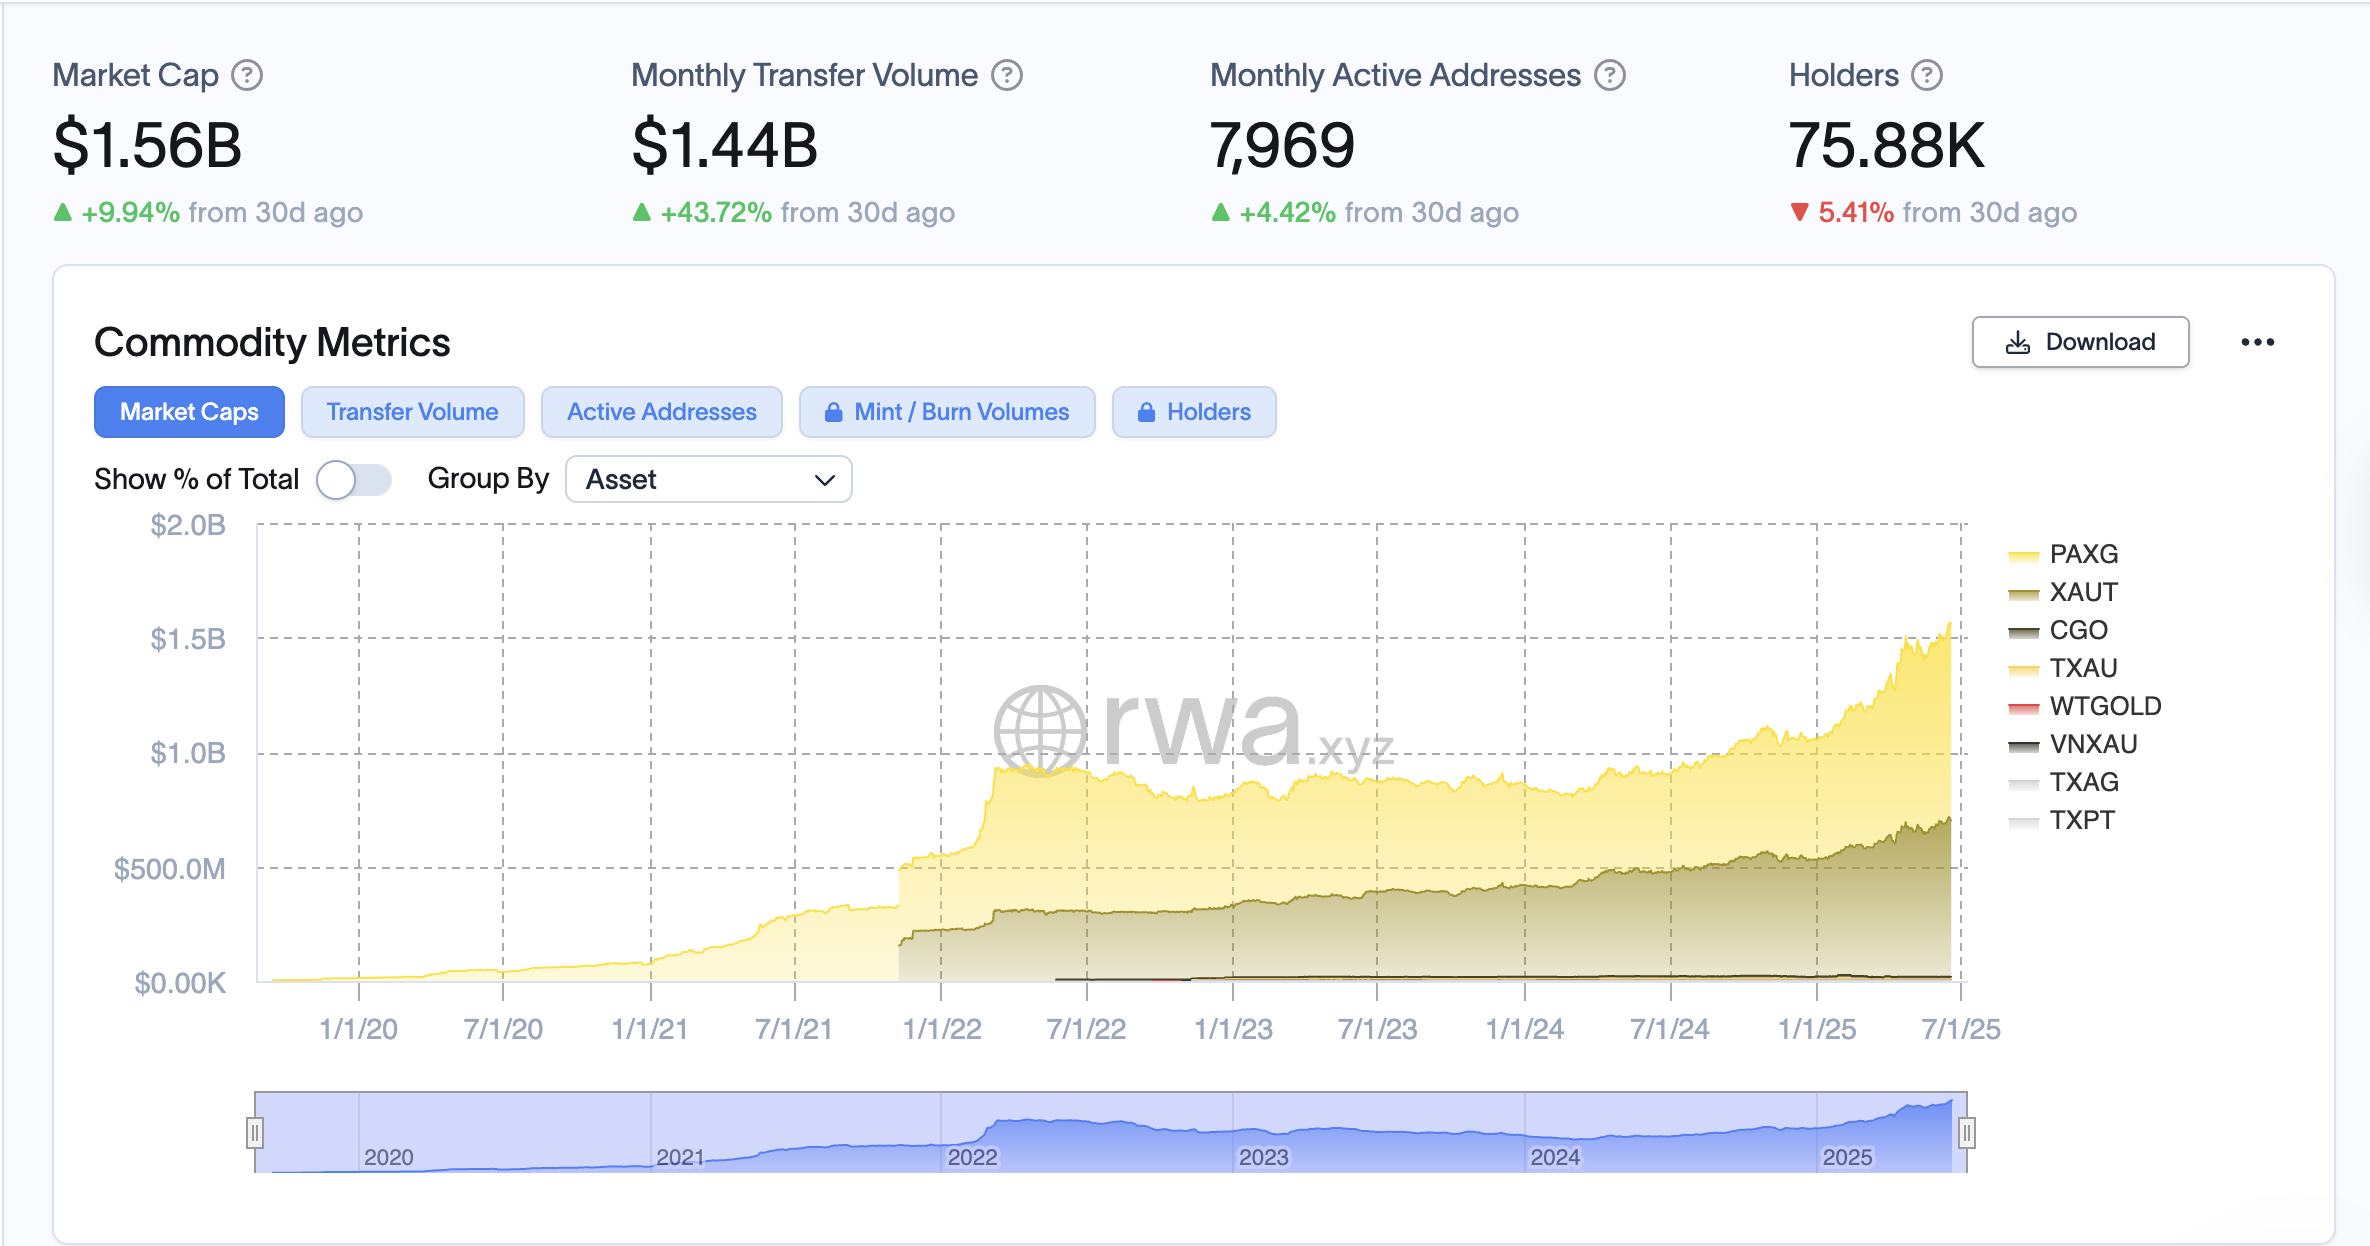Image resolution: width=2370 pixels, height=1246 pixels.
Task: Select the Mint / Burn Volumes tab
Action: [x=946, y=411]
